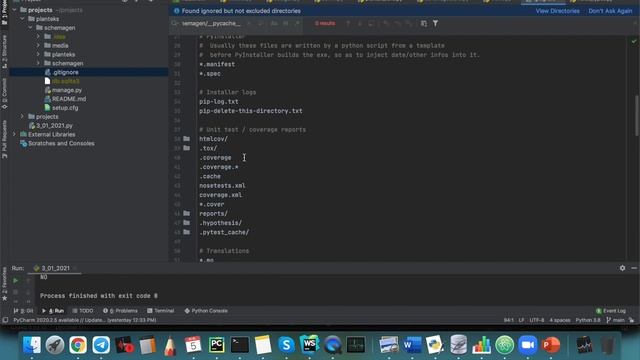Collapse the parent schemagen folder
This screenshot has height=360, width=640.
click(31, 28)
